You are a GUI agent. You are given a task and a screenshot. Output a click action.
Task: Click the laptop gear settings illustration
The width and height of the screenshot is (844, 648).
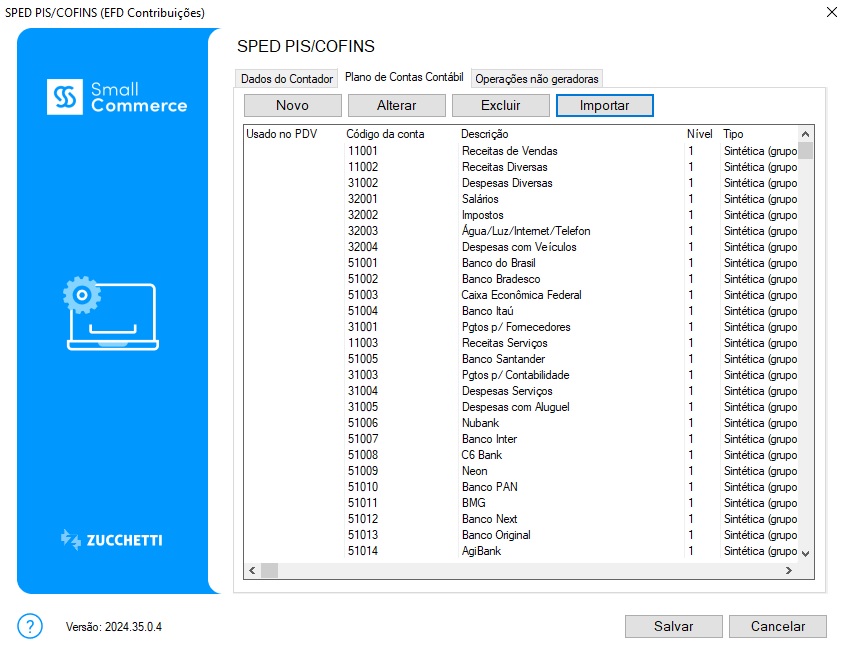[110, 314]
